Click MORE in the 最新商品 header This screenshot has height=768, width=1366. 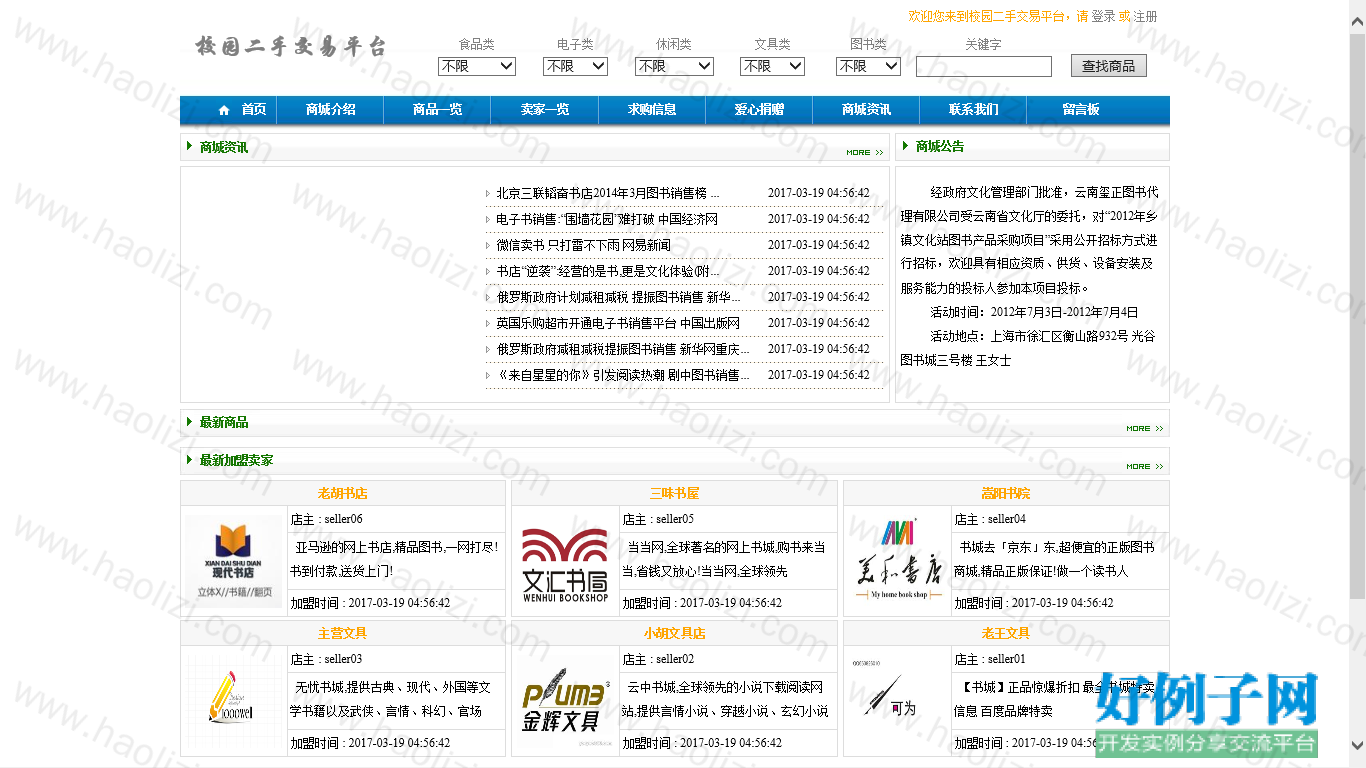(1144, 429)
